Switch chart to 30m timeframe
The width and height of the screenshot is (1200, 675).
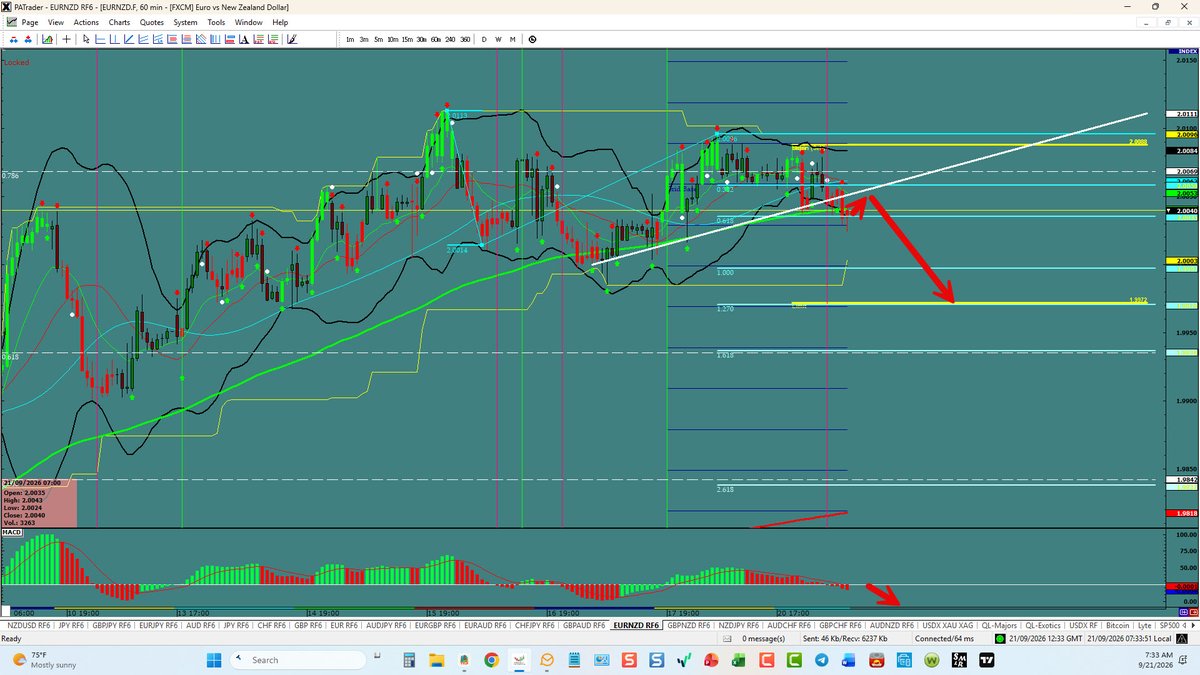coord(422,39)
